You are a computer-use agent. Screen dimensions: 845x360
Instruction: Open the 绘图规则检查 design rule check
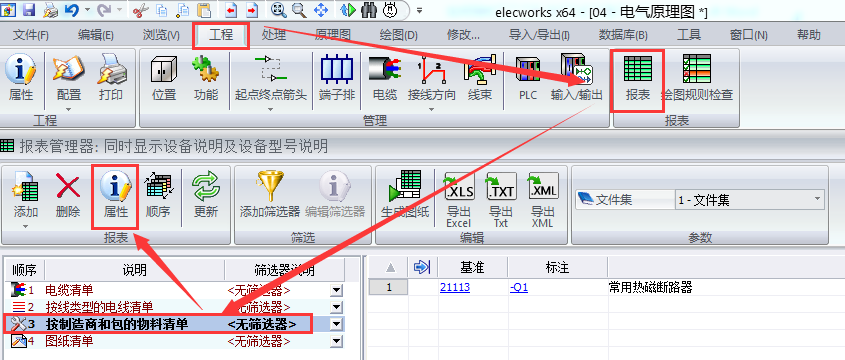click(697, 79)
